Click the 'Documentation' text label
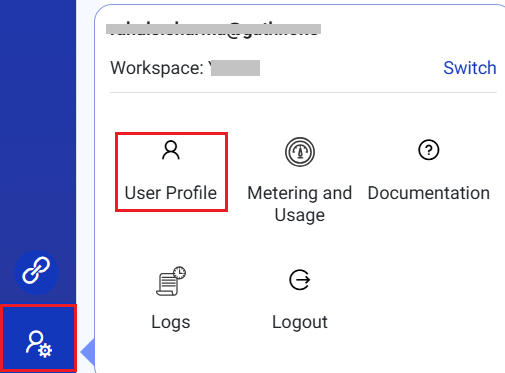 pyautogui.click(x=429, y=193)
